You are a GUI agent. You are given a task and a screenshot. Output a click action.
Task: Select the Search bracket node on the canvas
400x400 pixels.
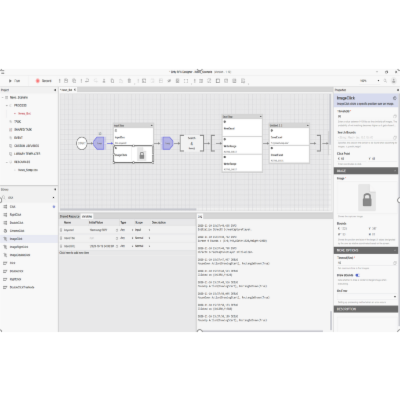point(192,143)
